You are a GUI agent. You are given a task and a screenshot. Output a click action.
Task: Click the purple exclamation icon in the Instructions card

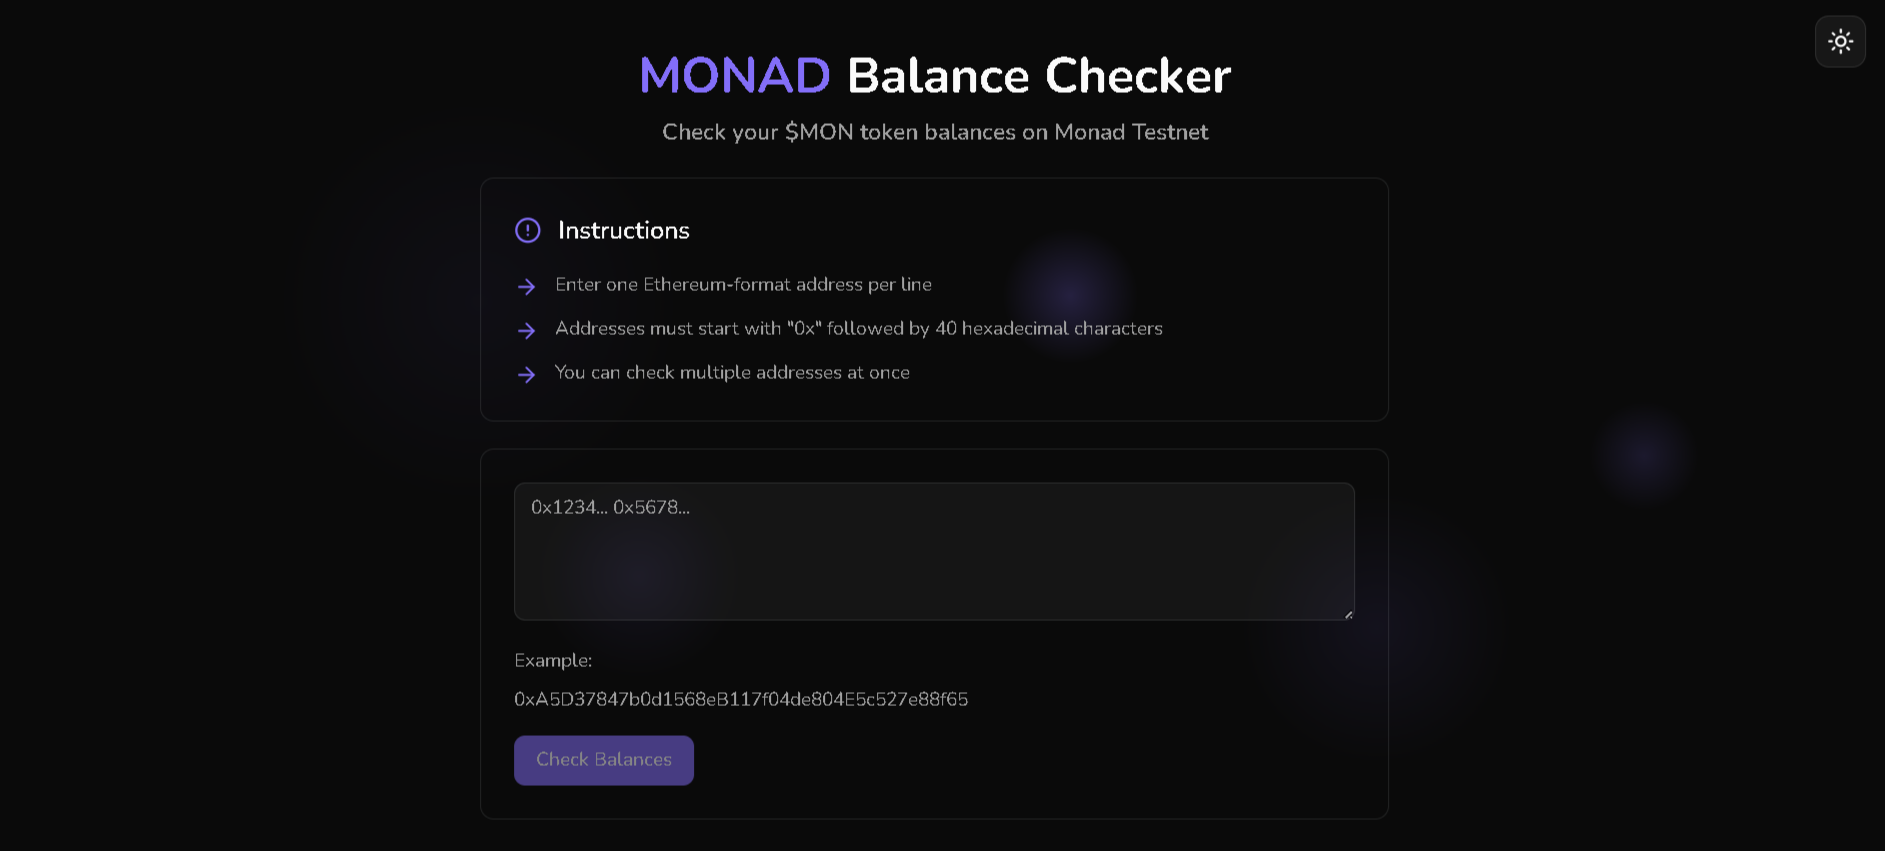pyautogui.click(x=527, y=230)
